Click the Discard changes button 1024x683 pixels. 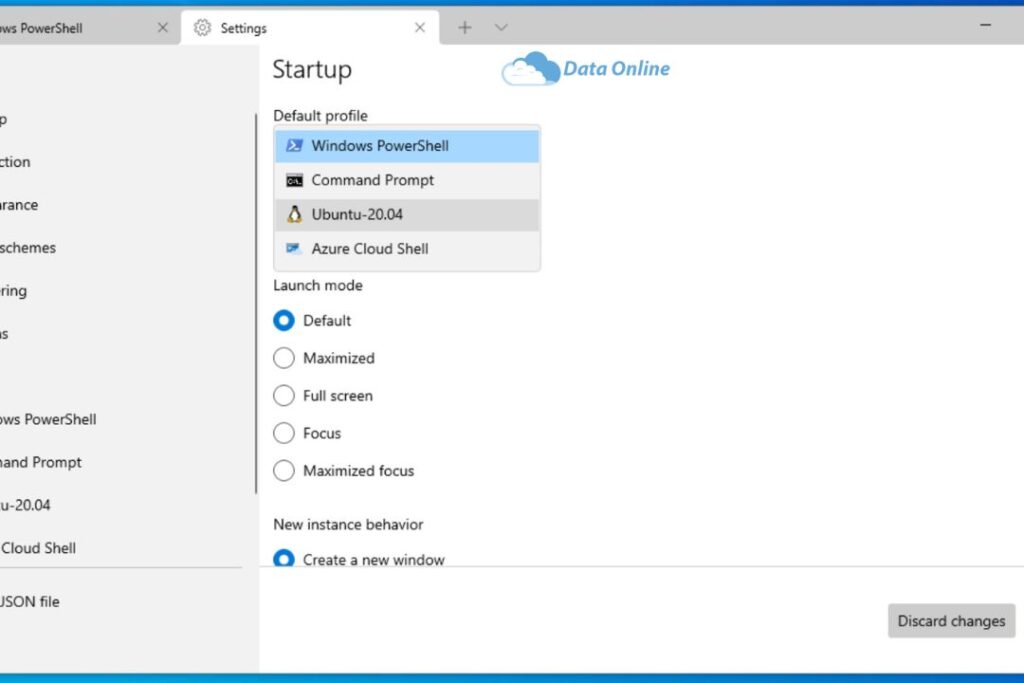pos(951,621)
